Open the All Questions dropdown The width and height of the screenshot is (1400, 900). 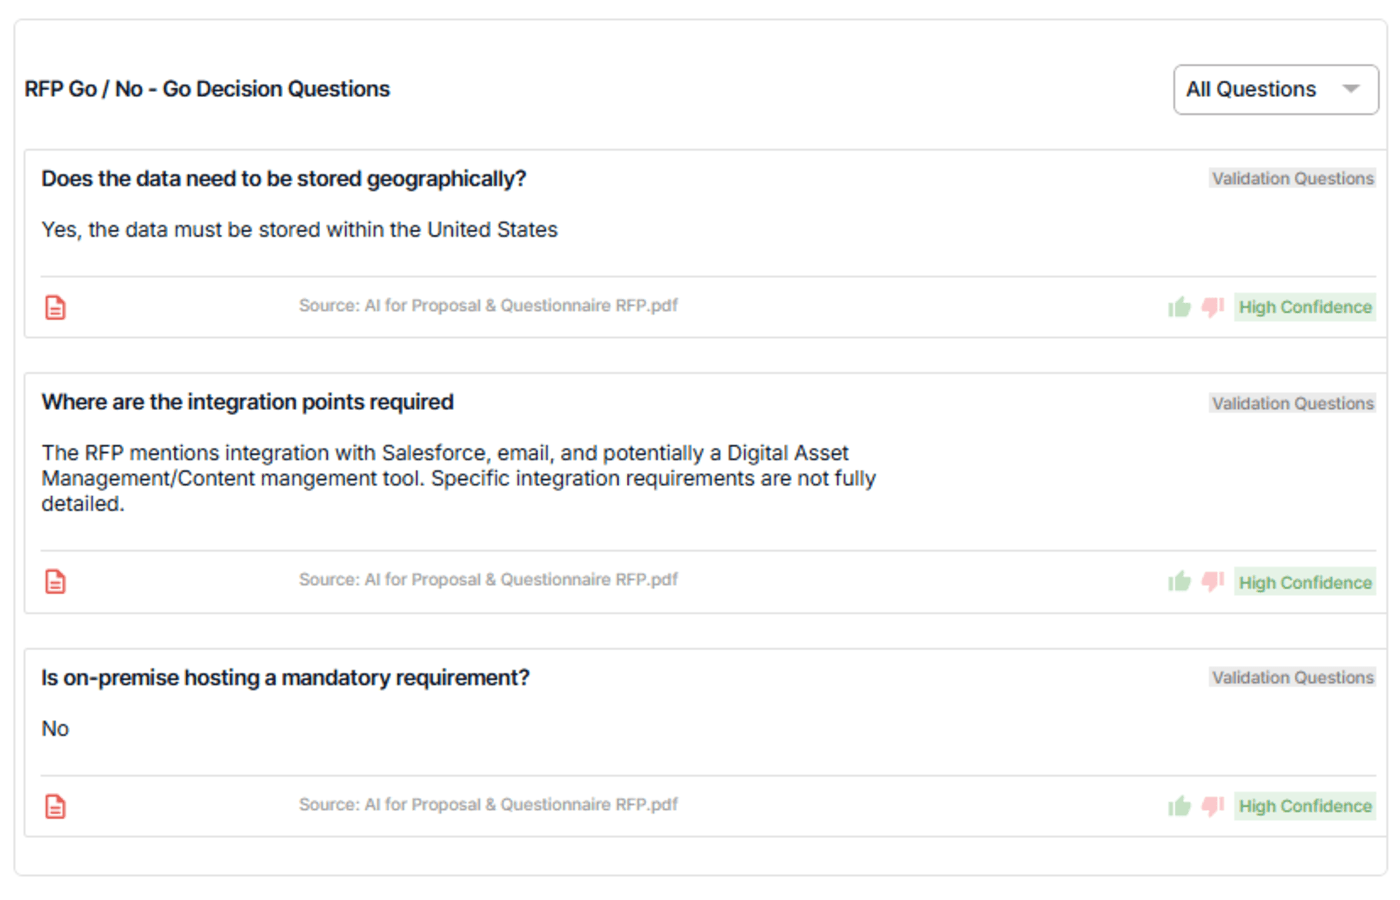1276,89
